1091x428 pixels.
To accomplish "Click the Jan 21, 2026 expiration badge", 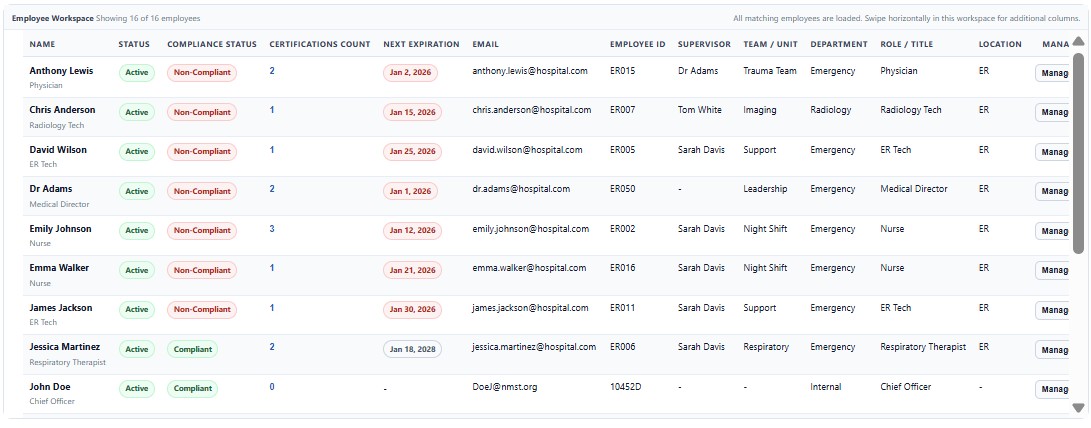I will point(413,270).
